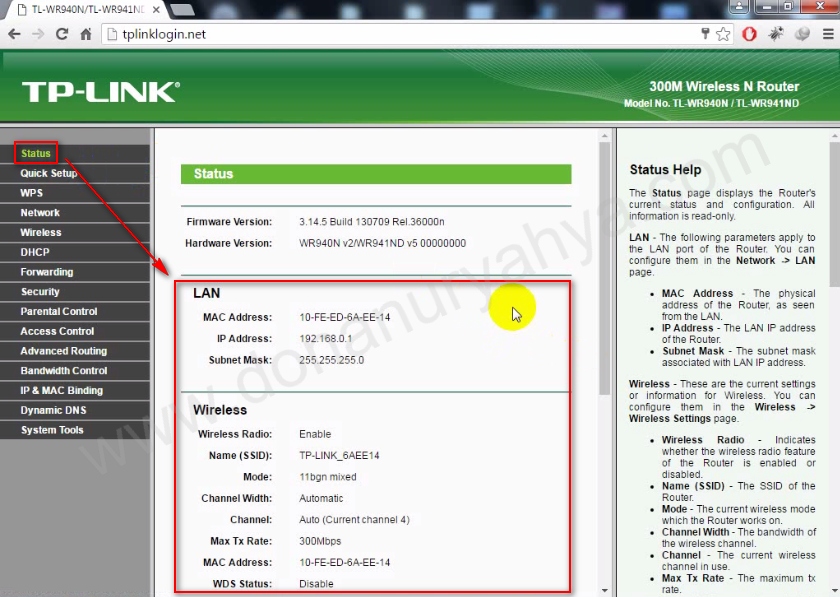This screenshot has height=597, width=840.
Task: Open Dynamic DNS in sidebar
Action: coord(75,410)
